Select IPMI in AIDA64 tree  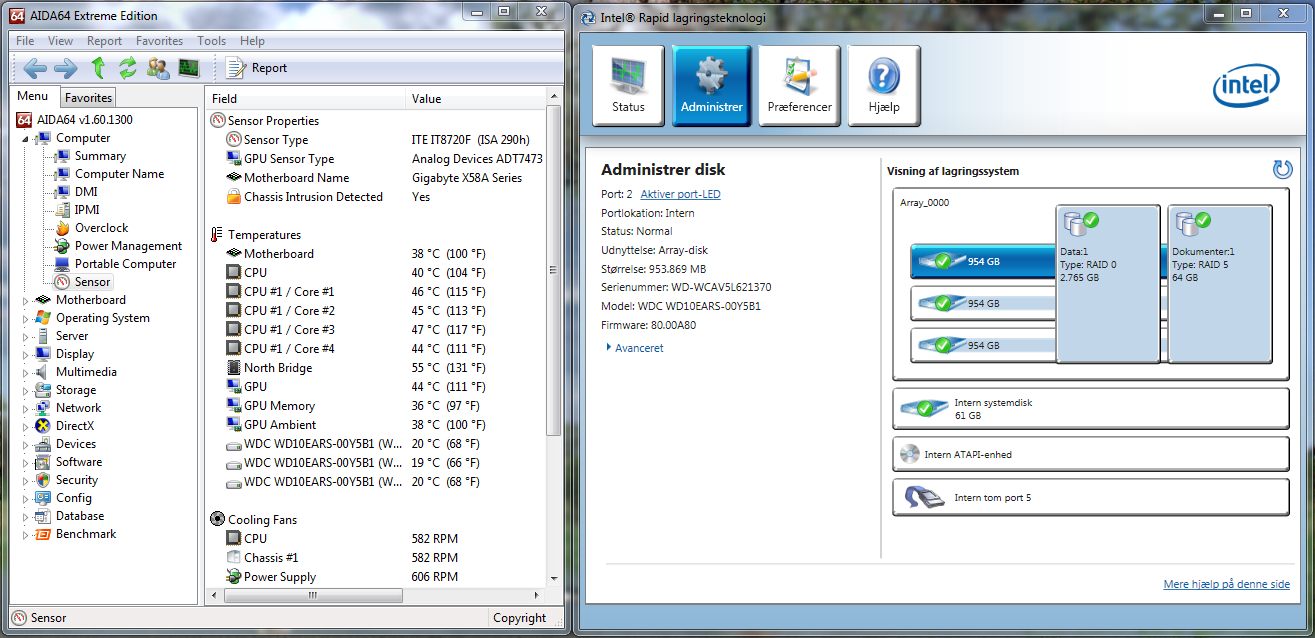pyautogui.click(x=87, y=210)
